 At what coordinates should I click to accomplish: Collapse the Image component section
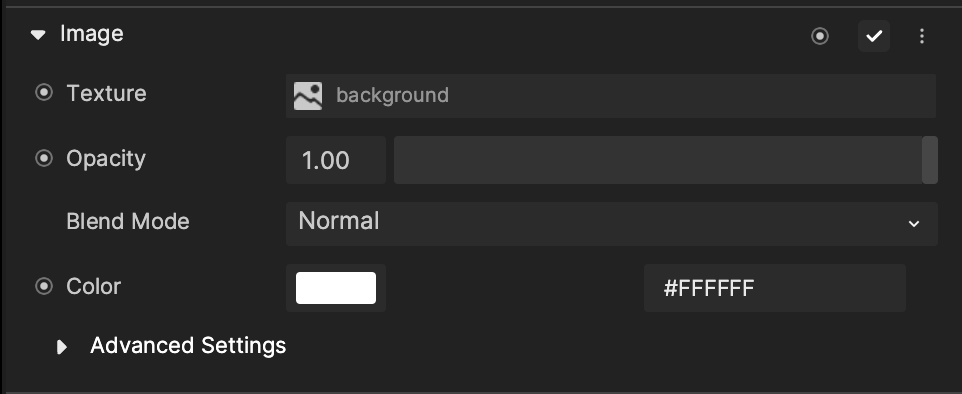[x=38, y=35]
